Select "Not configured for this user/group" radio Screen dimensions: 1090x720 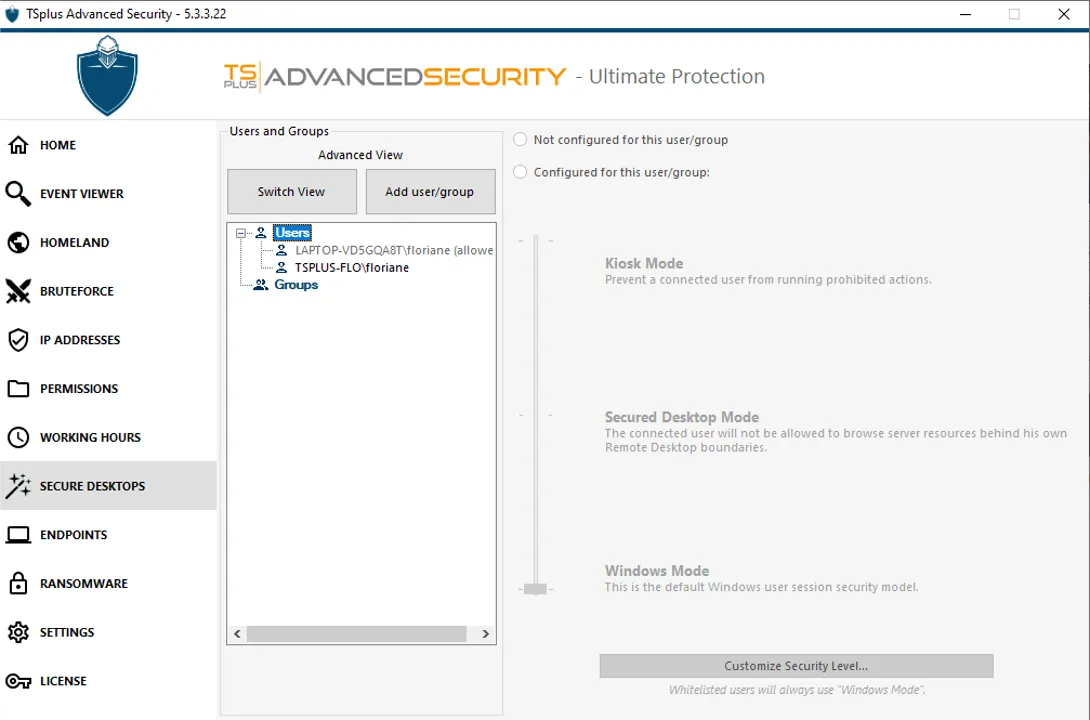[x=520, y=140]
